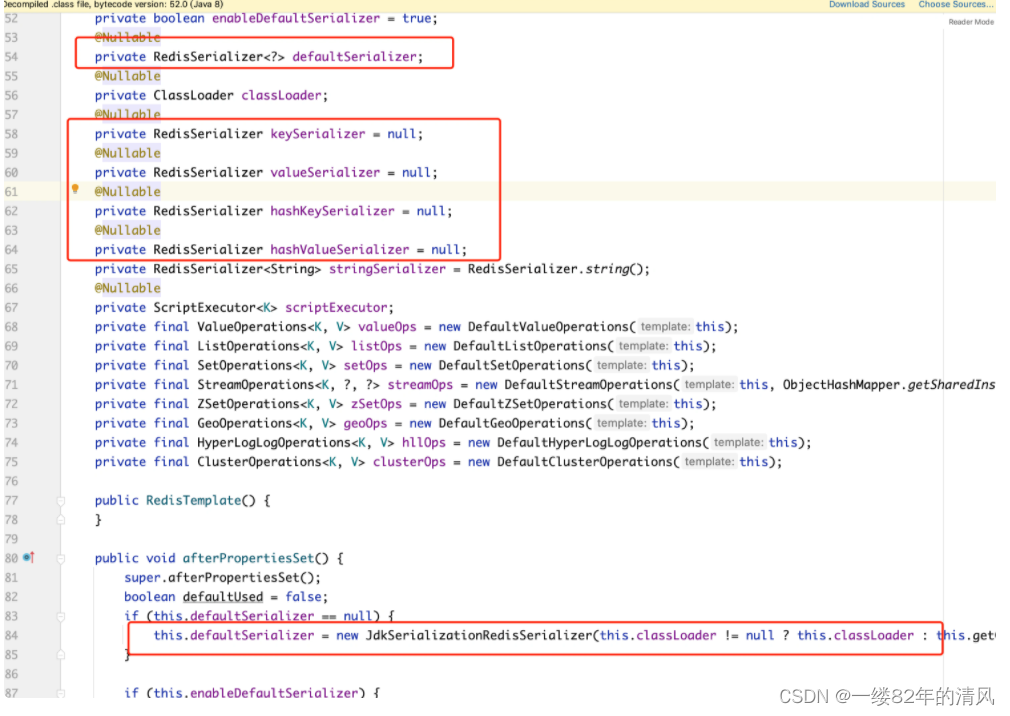Click the @Nullable annotation on line 66

click(128, 288)
